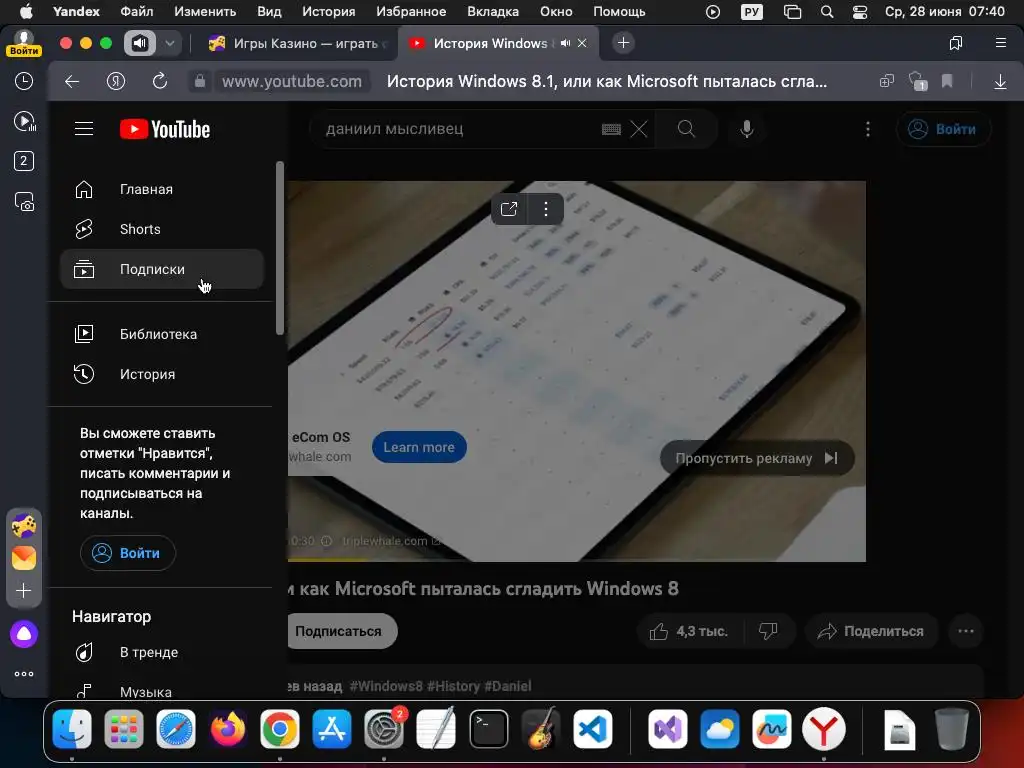Dislike the video with thumbs-down icon
This screenshot has height=768, width=1024.
(x=769, y=632)
